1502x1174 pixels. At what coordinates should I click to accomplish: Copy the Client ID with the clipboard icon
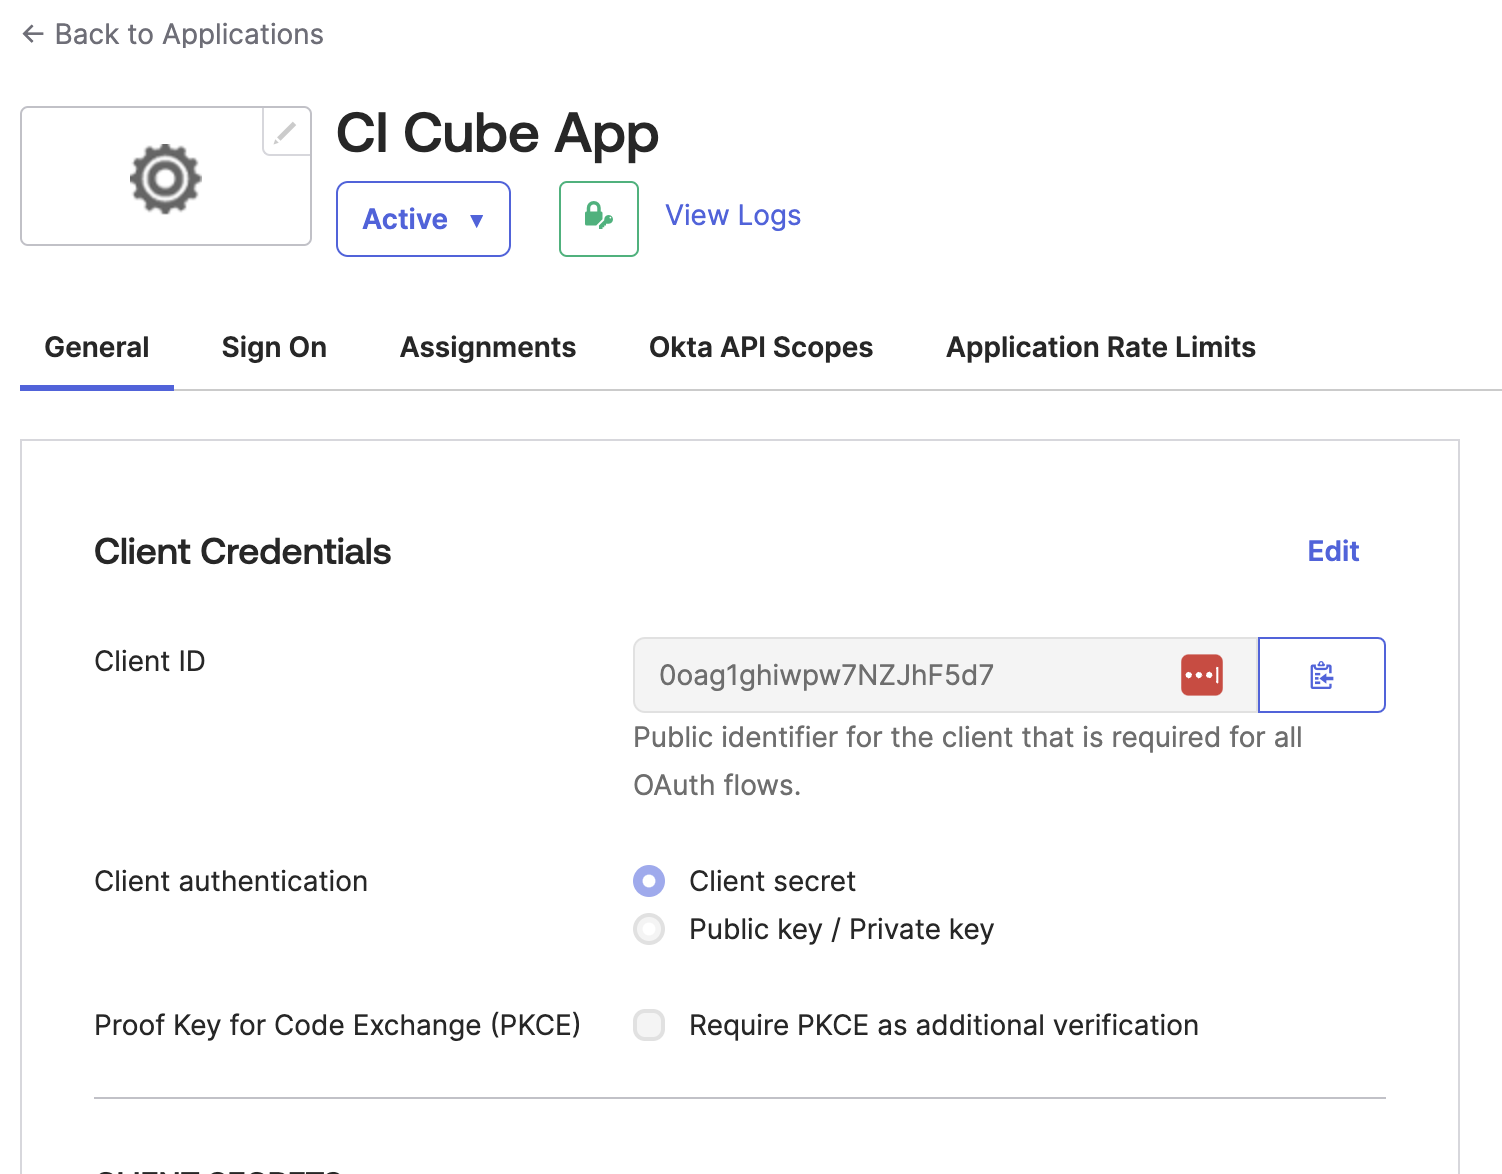click(x=1321, y=674)
